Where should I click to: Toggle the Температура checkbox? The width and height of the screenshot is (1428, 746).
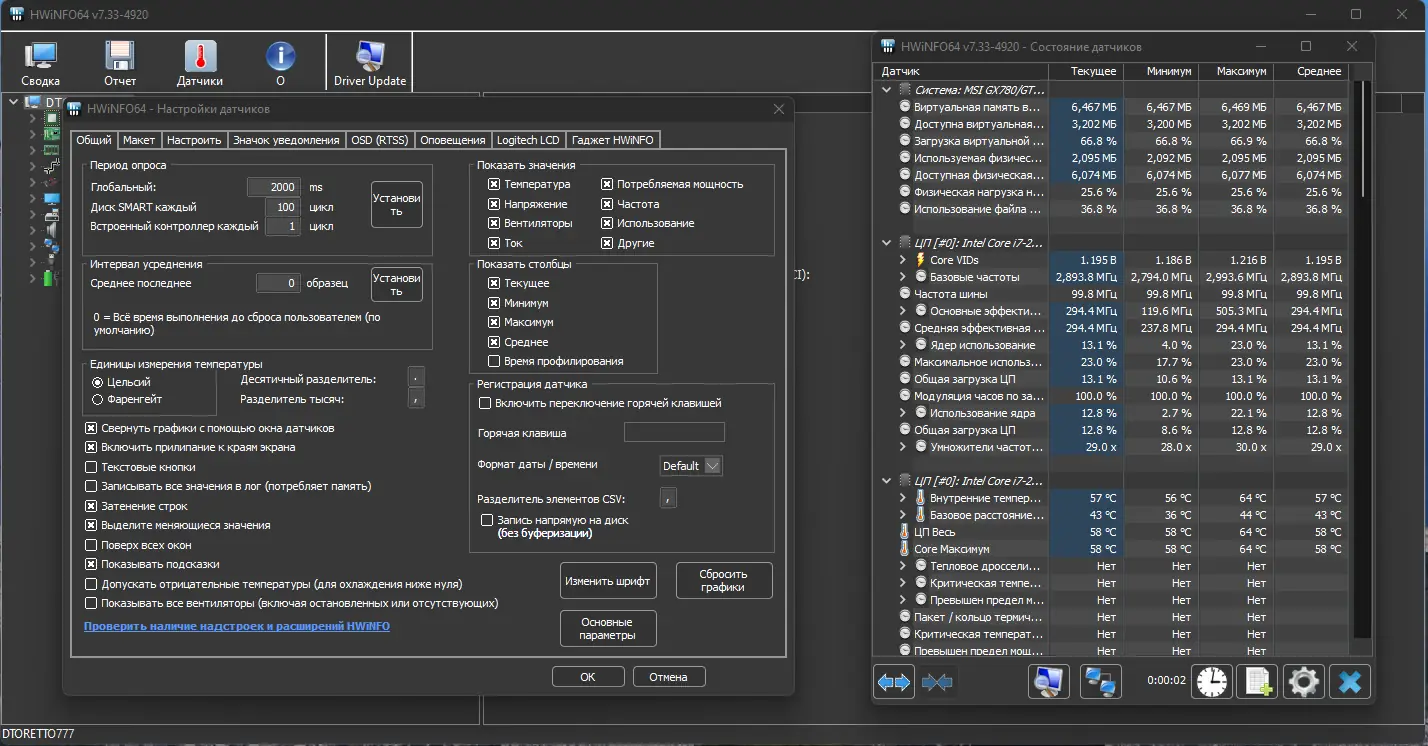494,184
